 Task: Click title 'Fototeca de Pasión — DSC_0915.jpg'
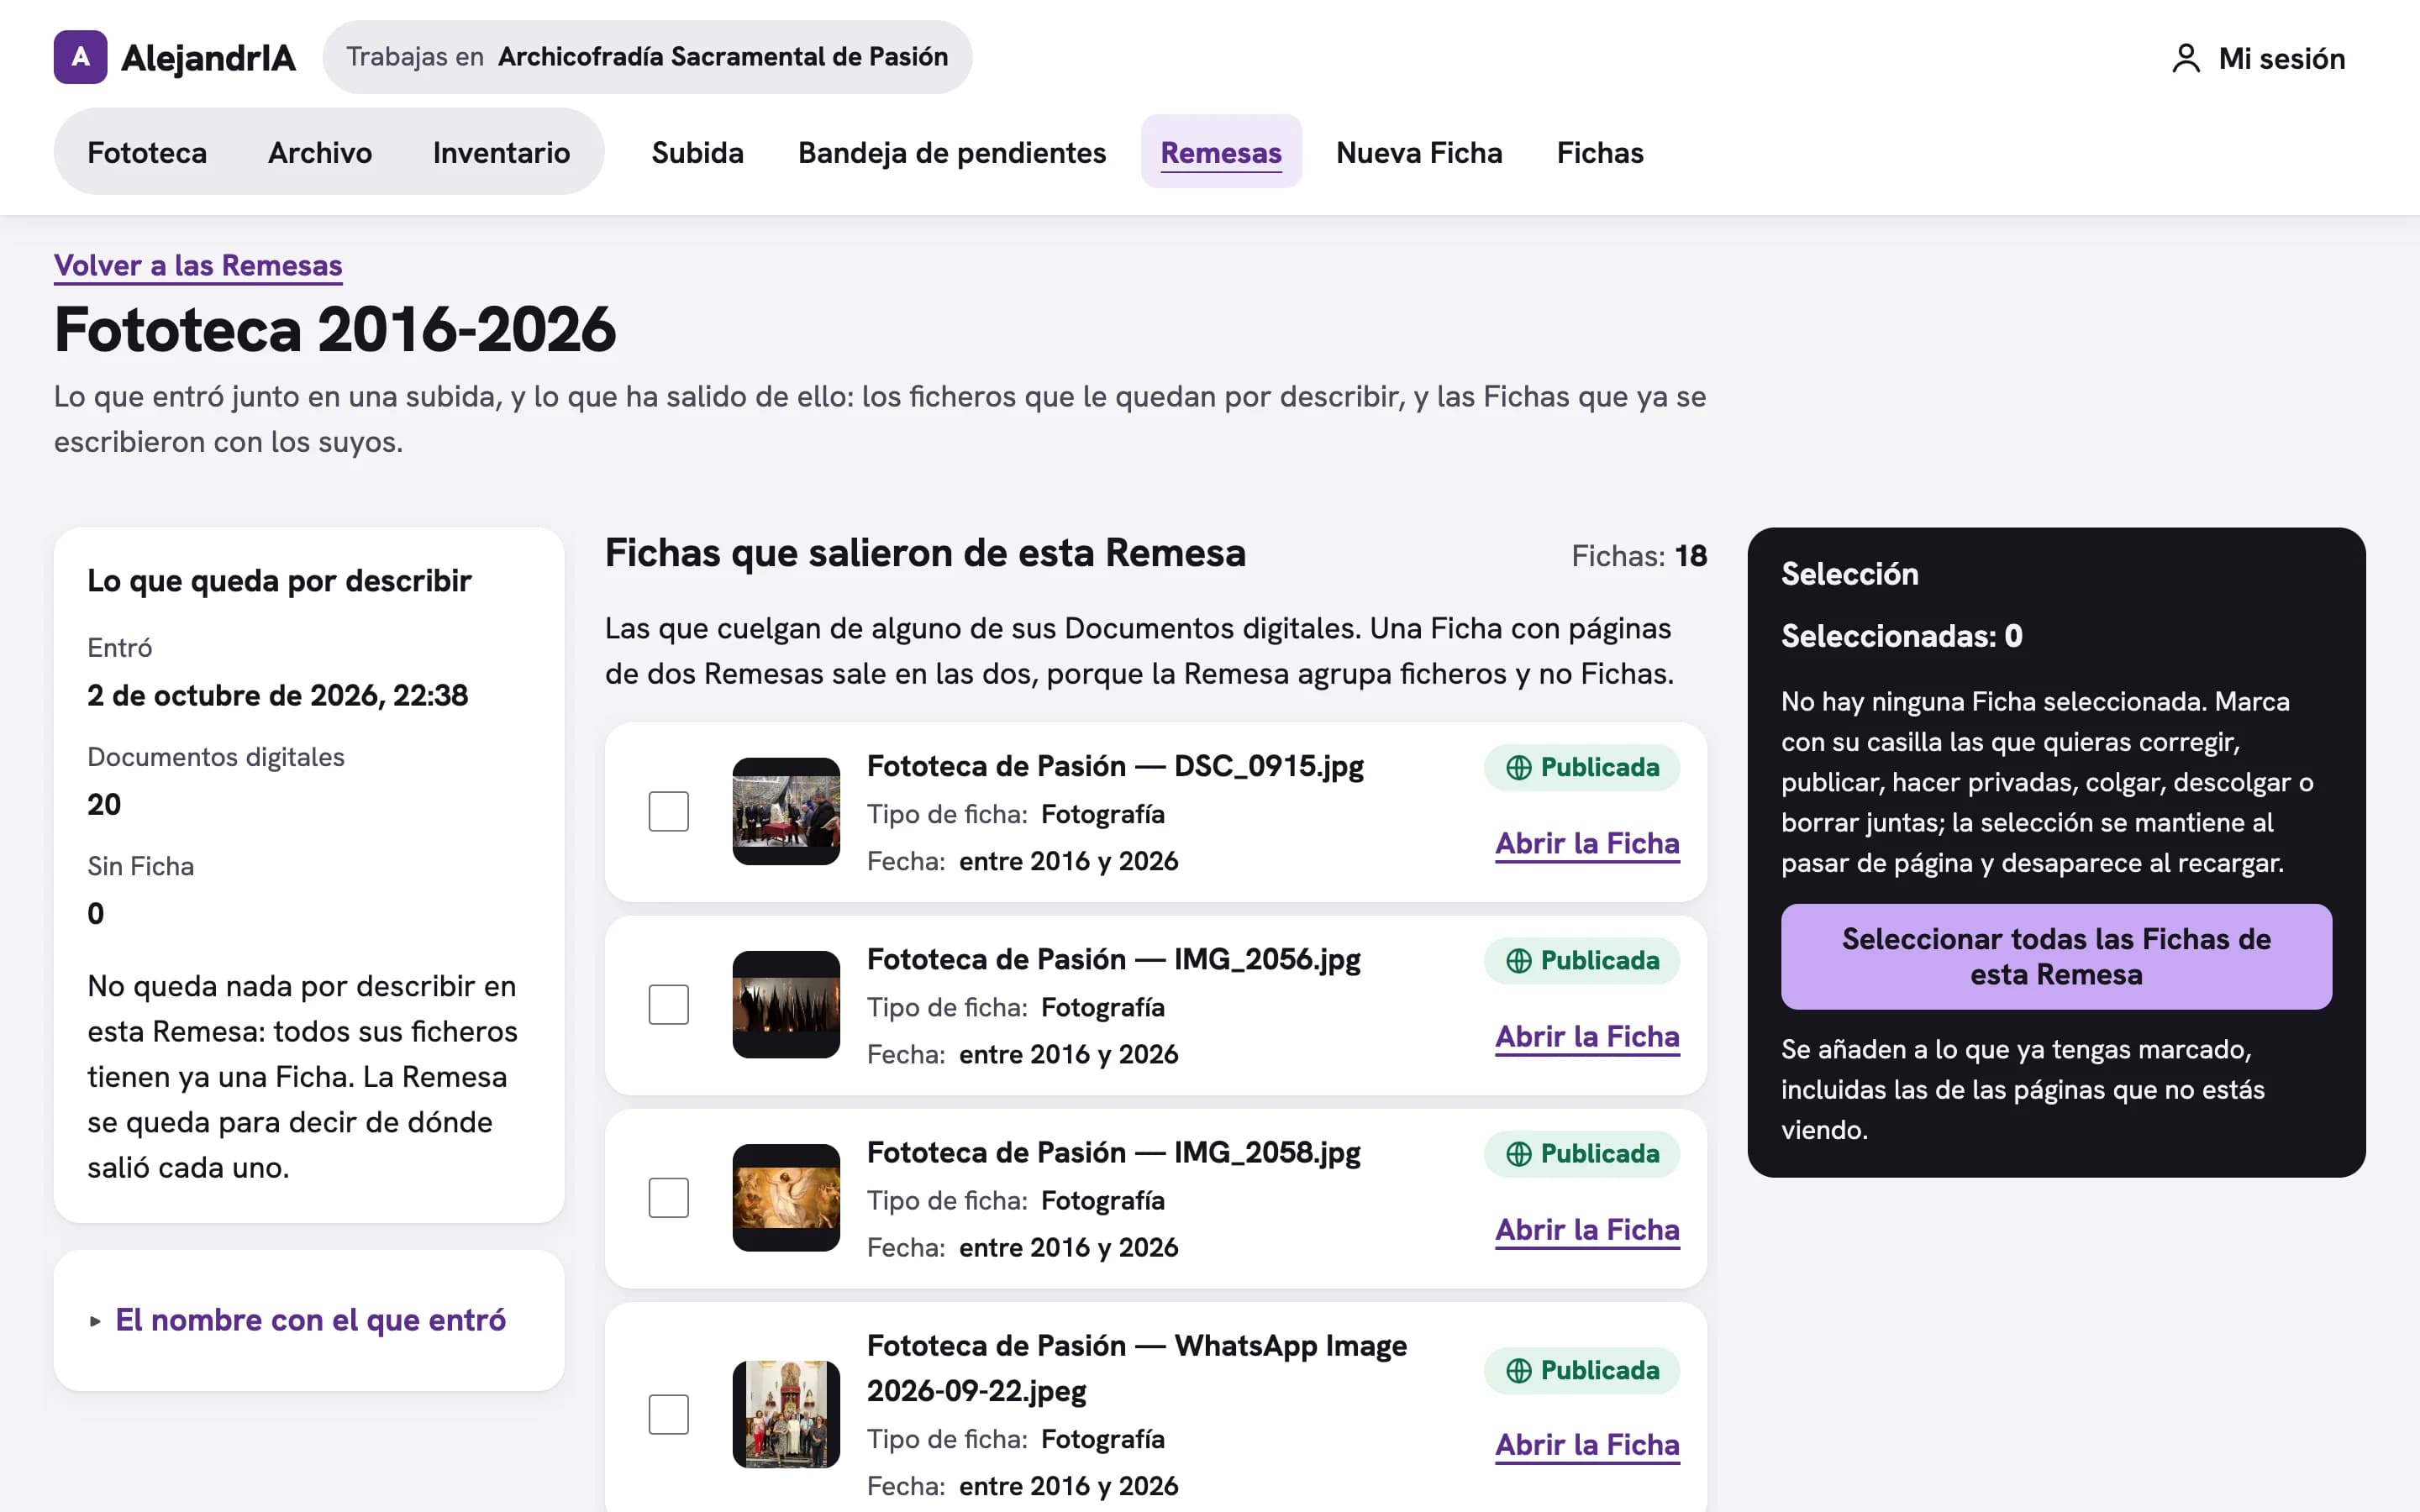point(1115,766)
